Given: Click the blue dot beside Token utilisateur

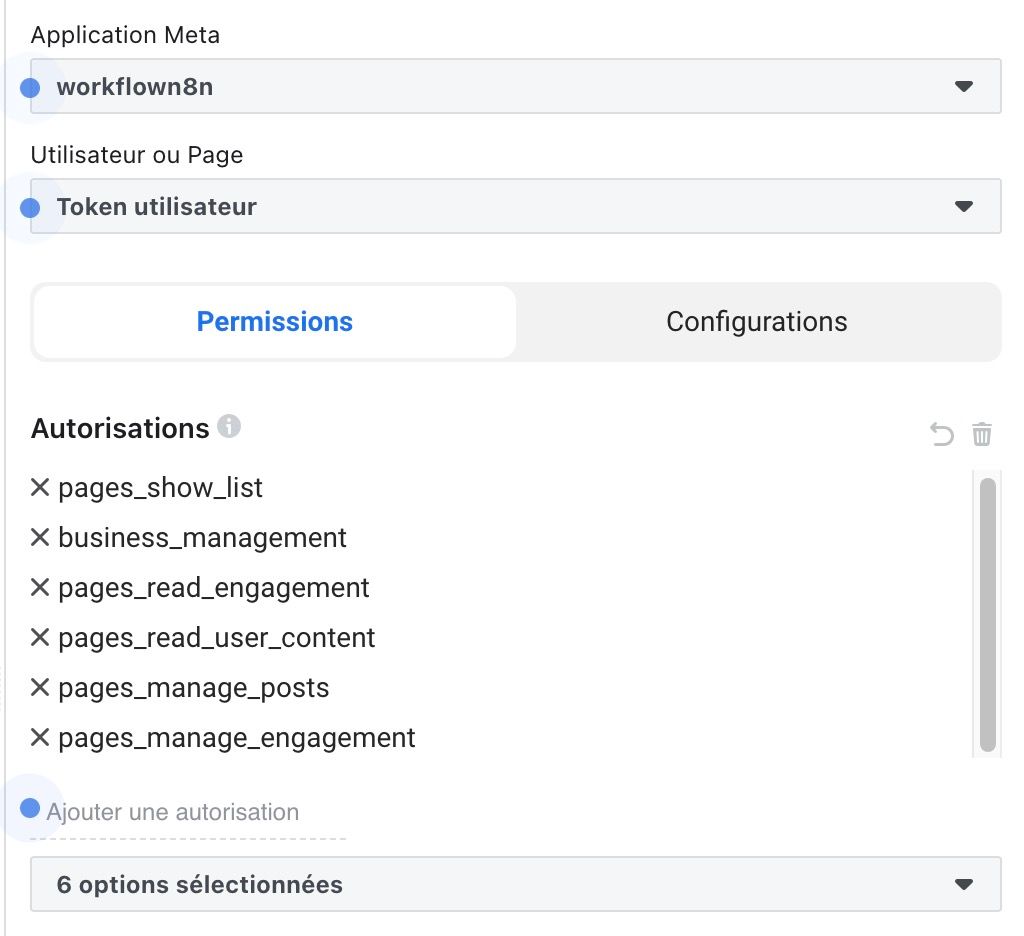Looking at the screenshot, I should click(30, 207).
